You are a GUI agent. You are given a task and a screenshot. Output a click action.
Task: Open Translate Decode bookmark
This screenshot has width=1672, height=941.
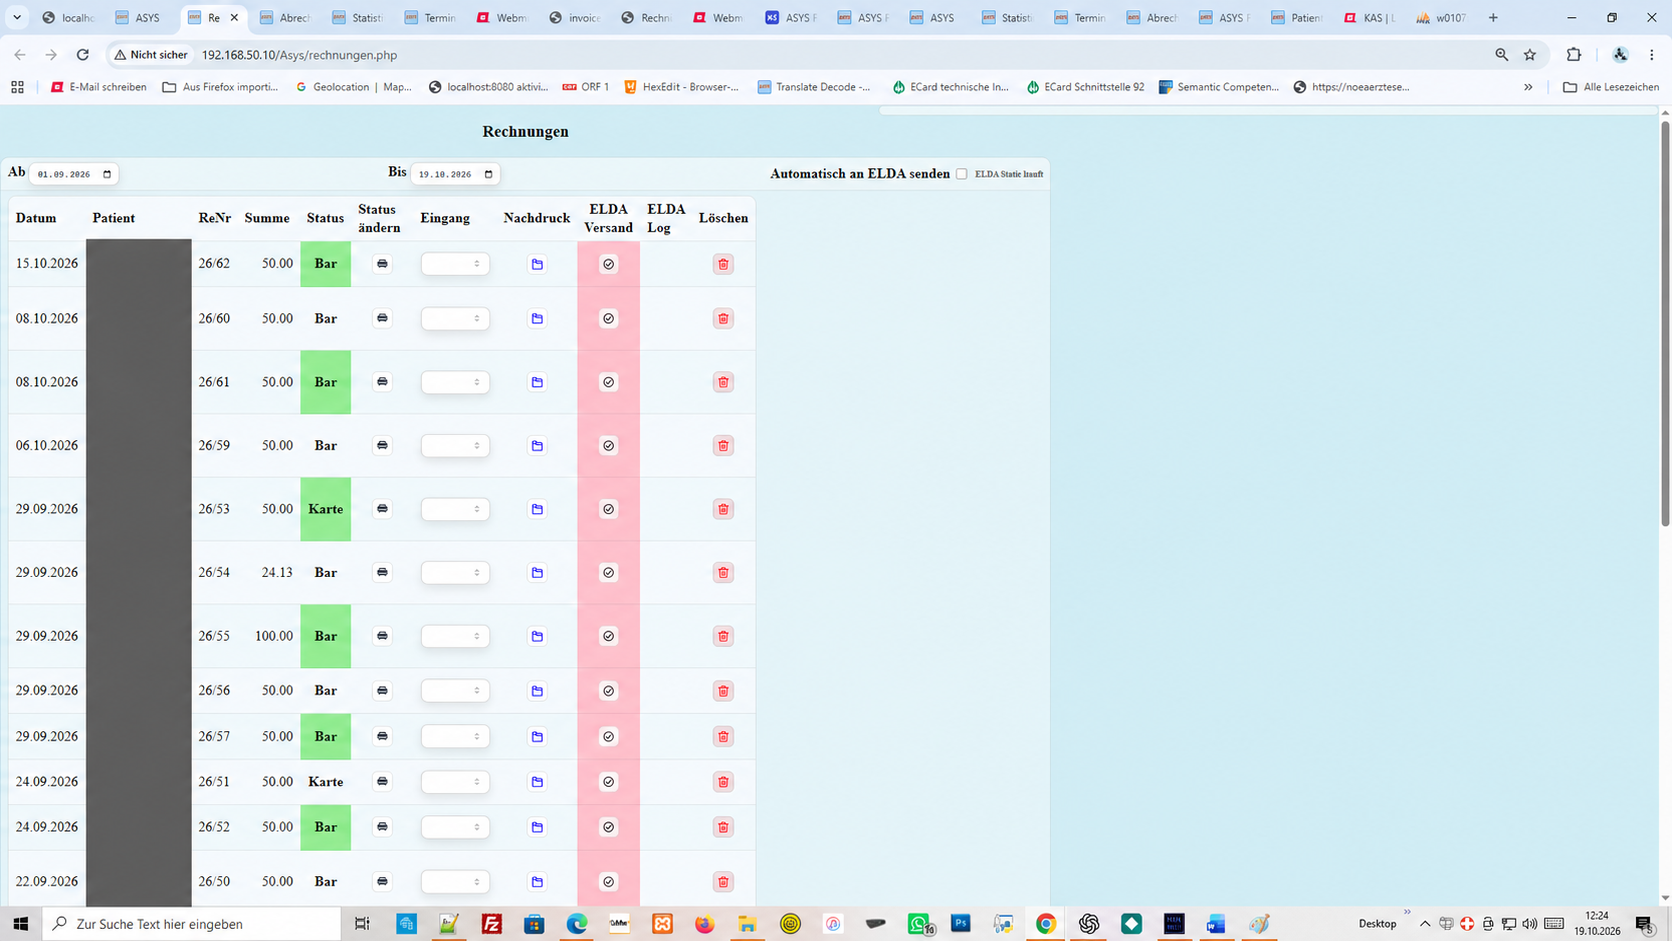[x=814, y=87]
